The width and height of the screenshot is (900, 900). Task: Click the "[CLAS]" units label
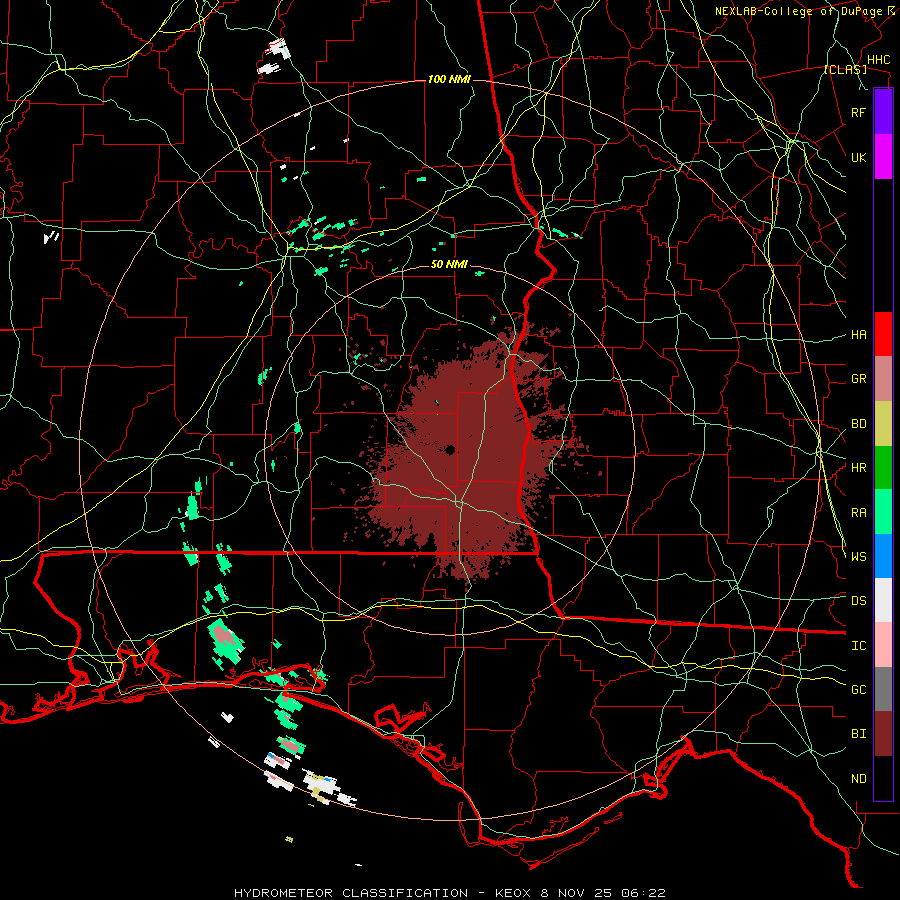pos(845,70)
